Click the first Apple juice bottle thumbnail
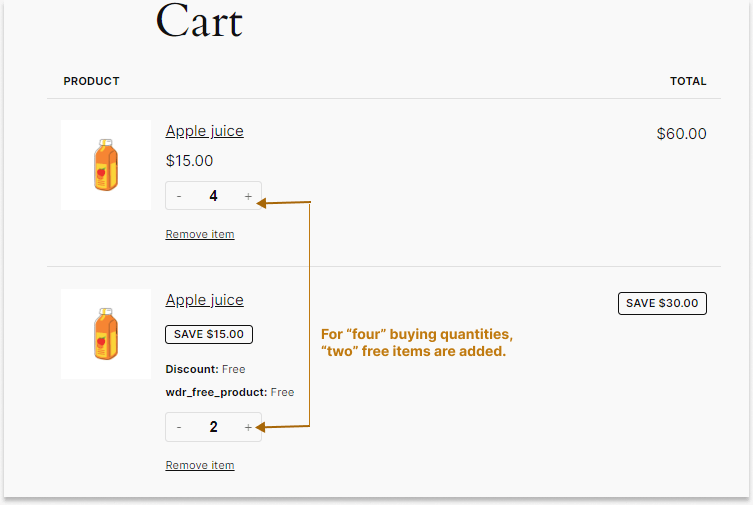 [106, 165]
